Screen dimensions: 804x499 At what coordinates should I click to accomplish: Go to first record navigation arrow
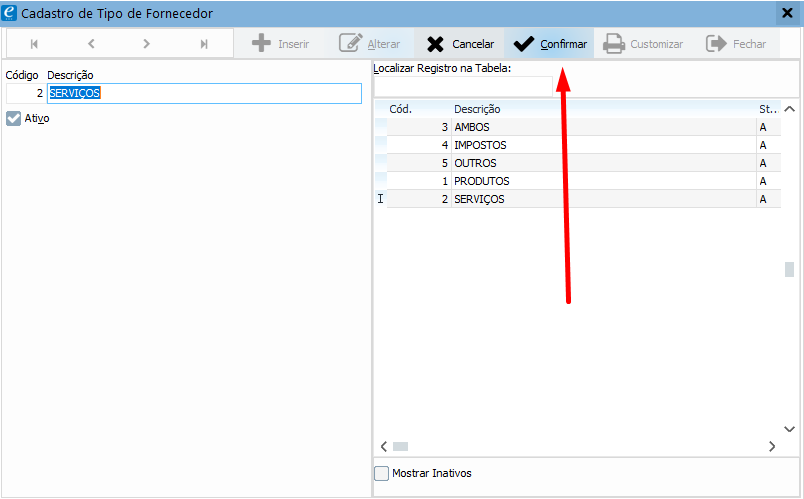tap(35, 44)
